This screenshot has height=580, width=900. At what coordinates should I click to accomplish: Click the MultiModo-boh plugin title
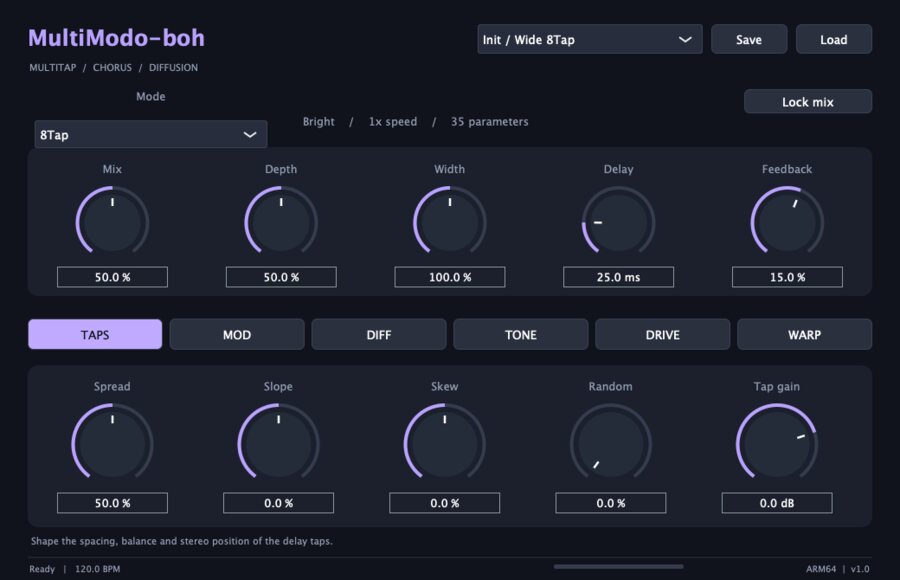[x=117, y=38]
